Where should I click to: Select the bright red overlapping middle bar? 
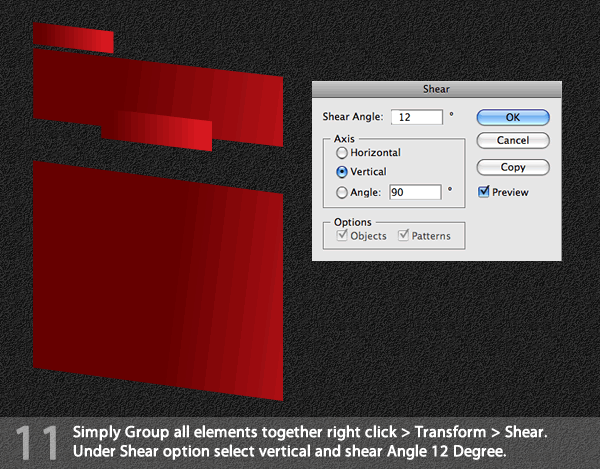click(x=157, y=131)
